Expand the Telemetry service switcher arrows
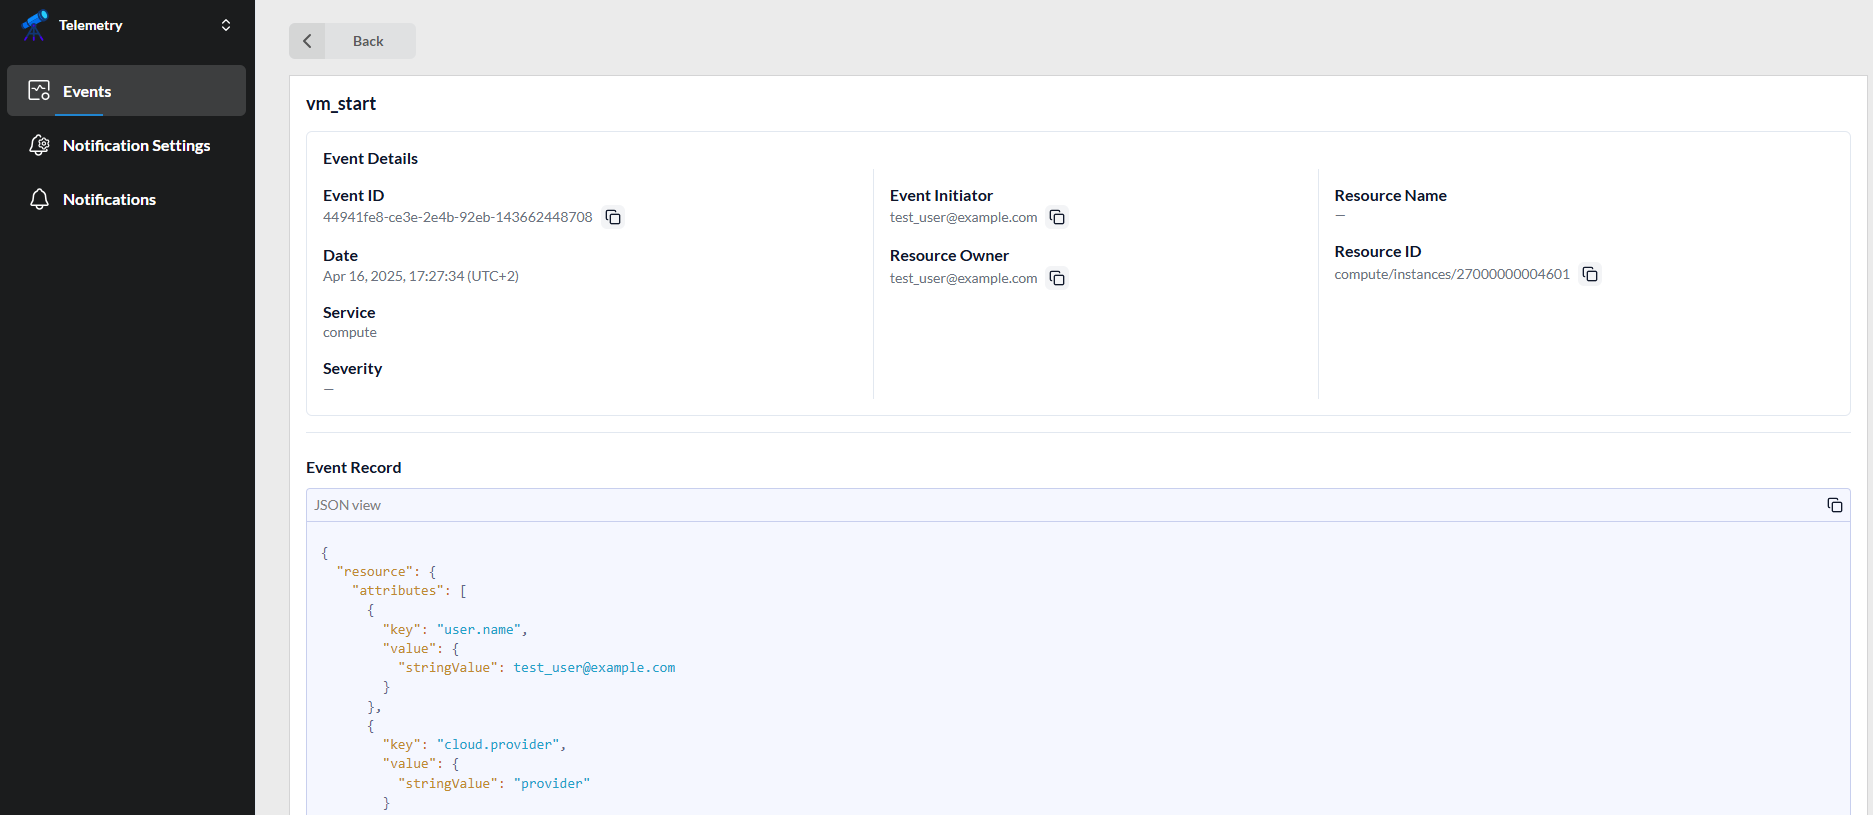1873x815 pixels. (x=226, y=25)
